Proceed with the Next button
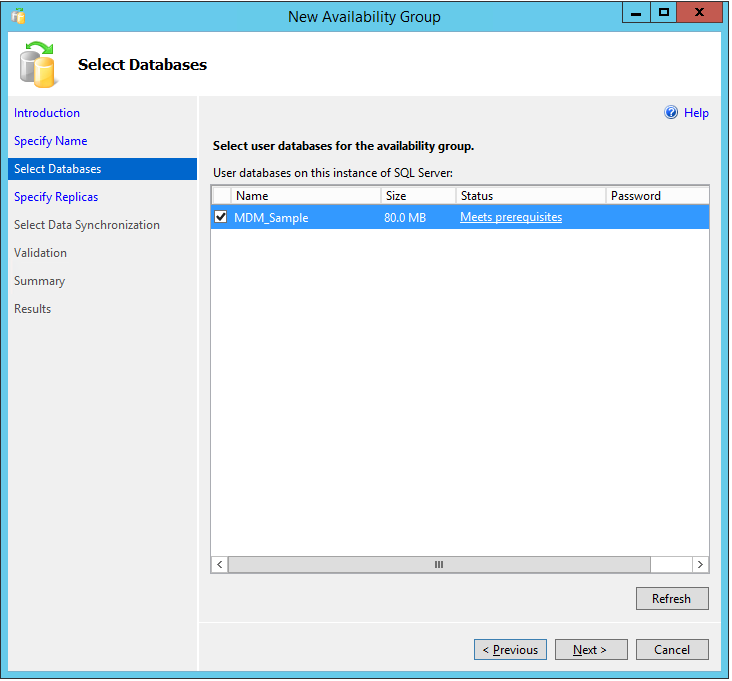The image size is (732, 681). click(x=591, y=649)
